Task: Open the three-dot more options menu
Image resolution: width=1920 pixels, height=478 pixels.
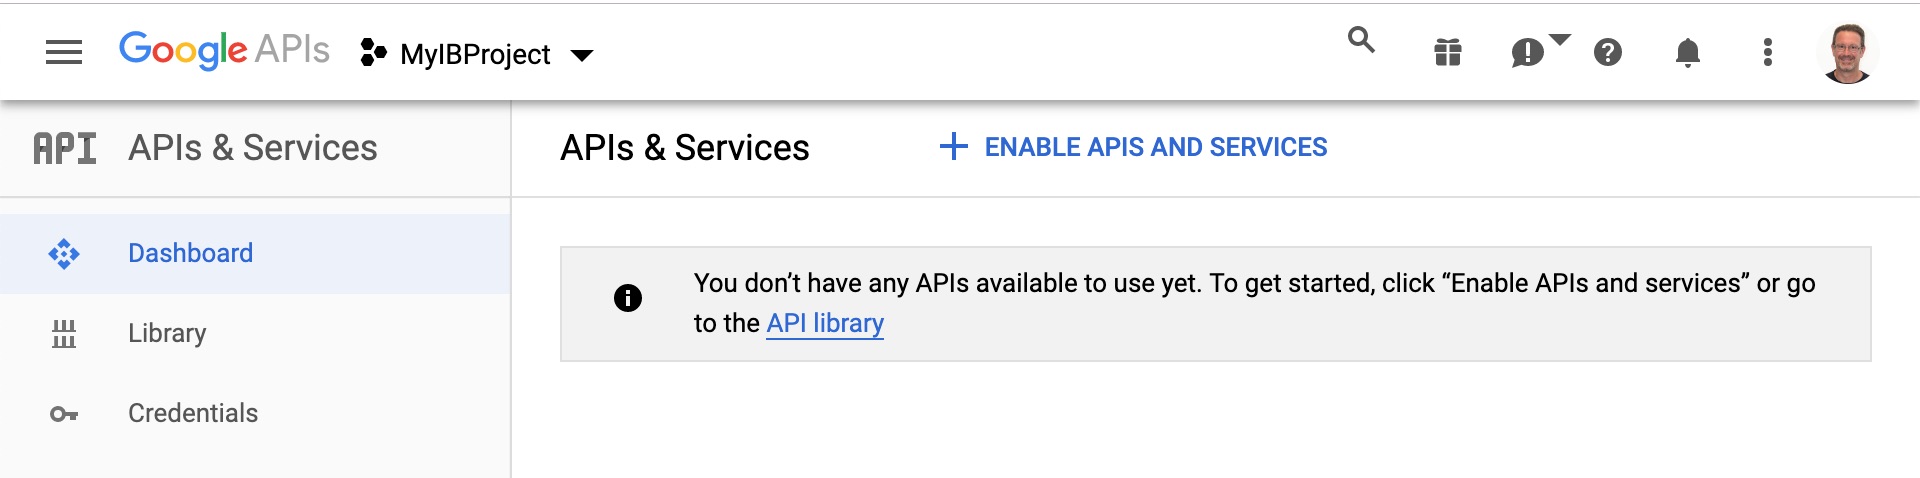Action: coord(1767,52)
